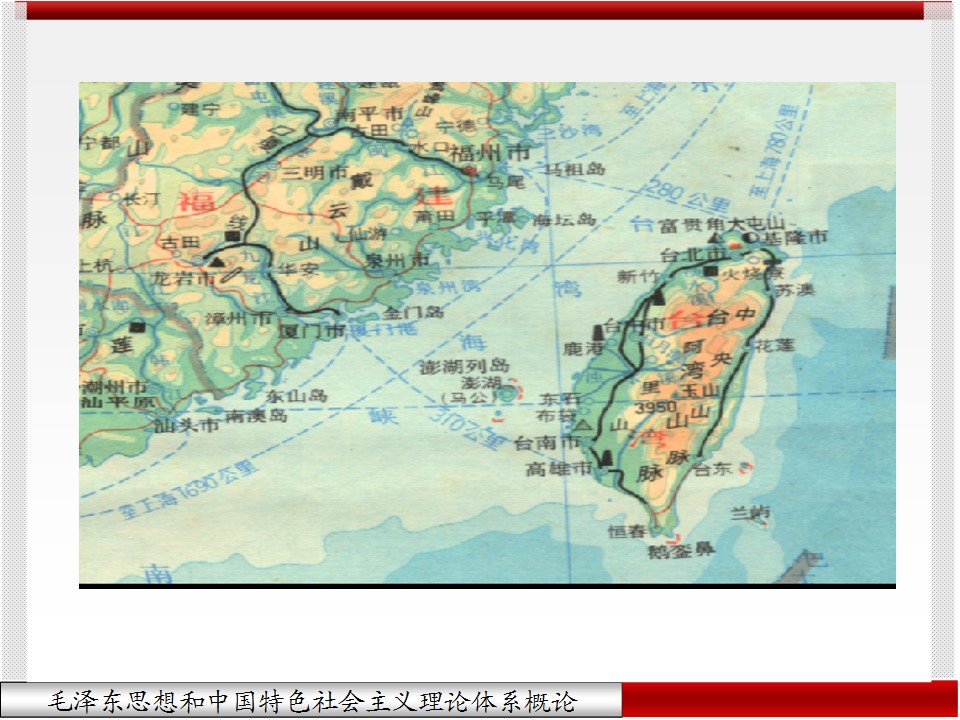Click the 三明市 label

tap(311, 171)
